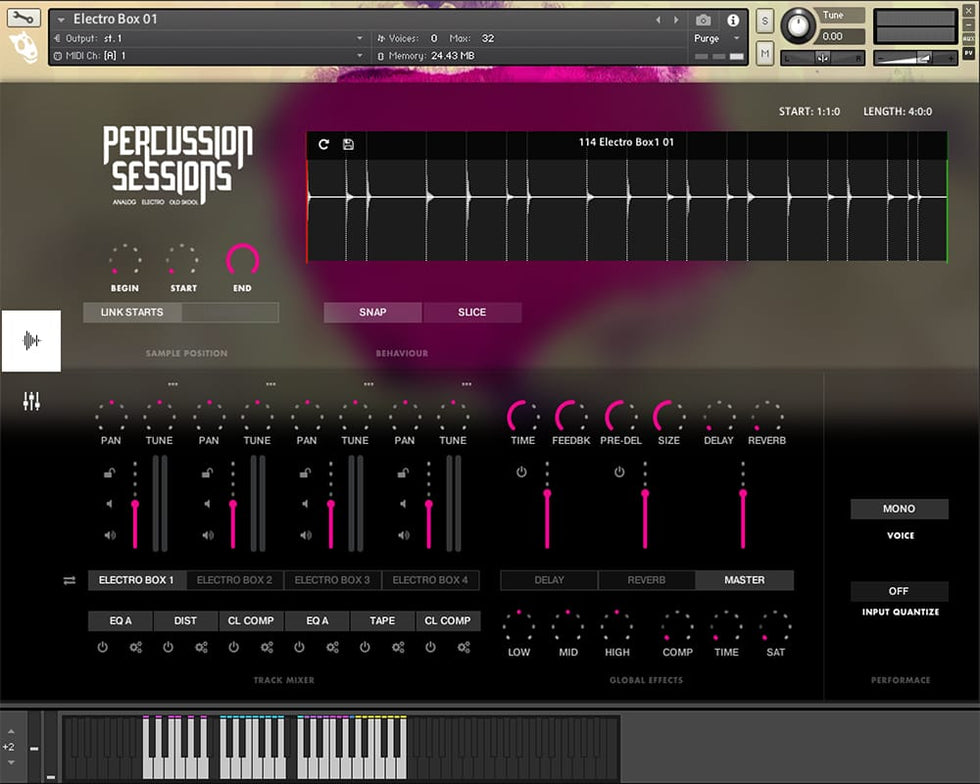
Task: Reload the loop with the refresh icon
Action: [324, 144]
